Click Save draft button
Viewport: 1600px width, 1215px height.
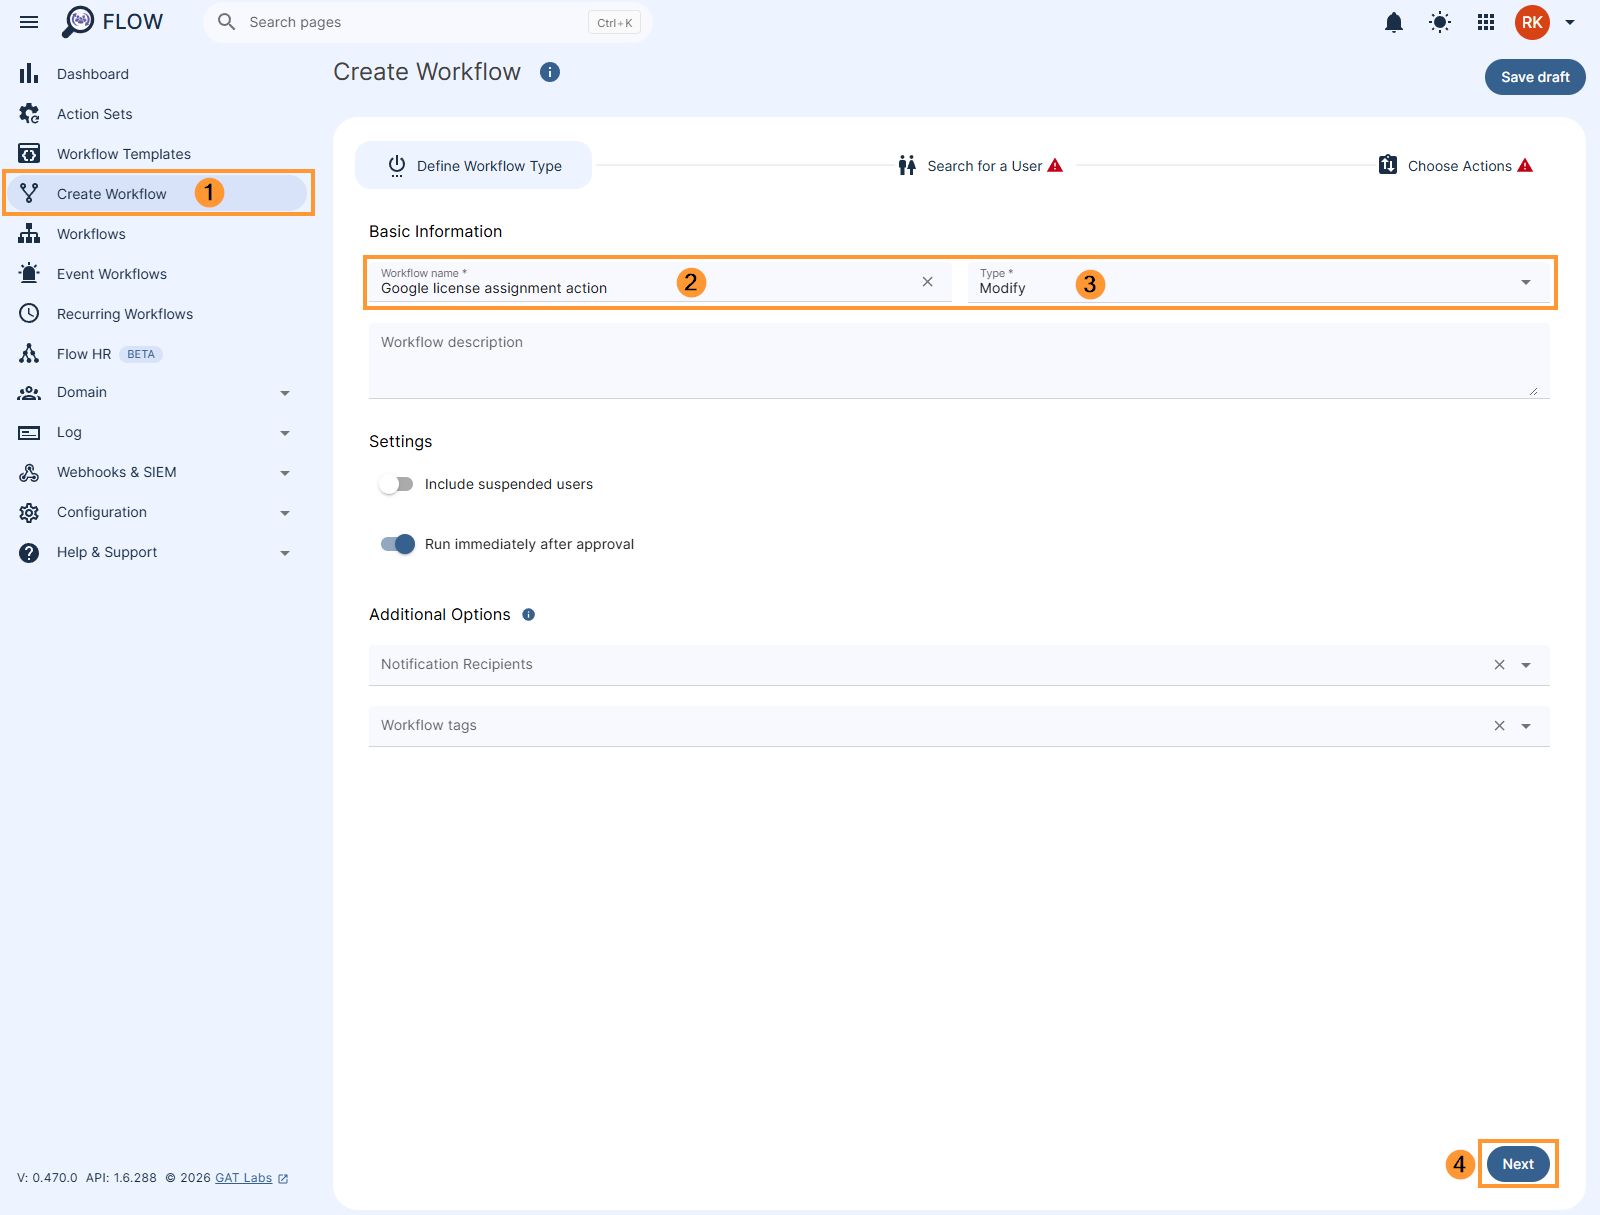click(x=1535, y=77)
